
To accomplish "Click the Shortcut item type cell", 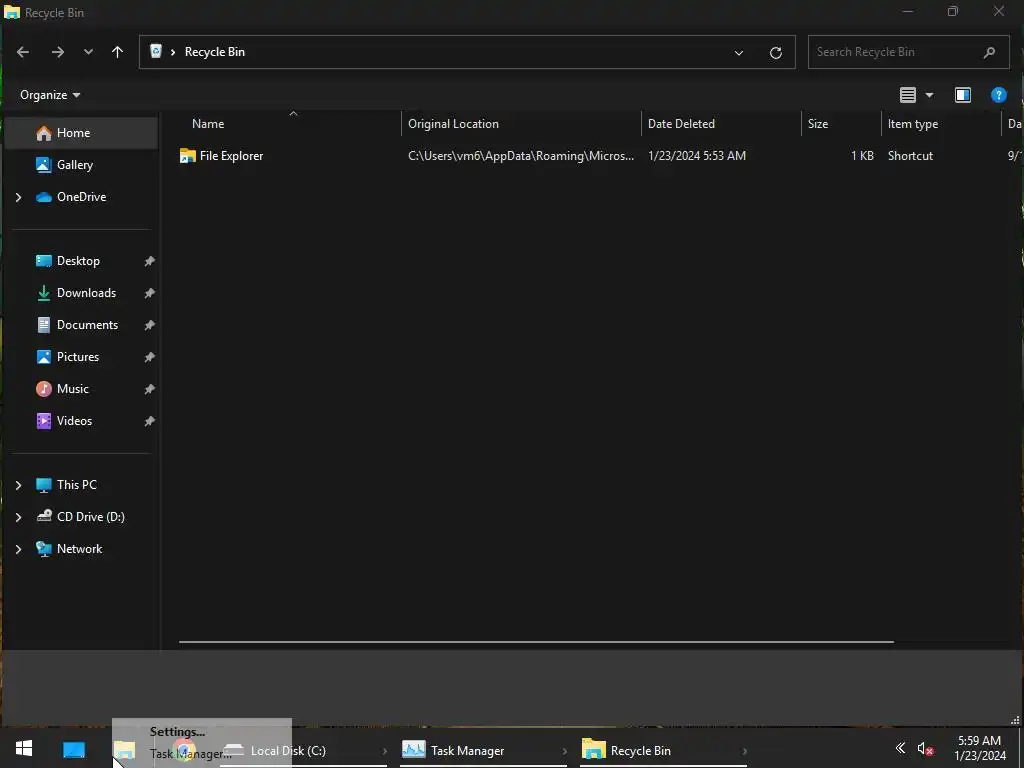I will pyautogui.click(x=910, y=156).
